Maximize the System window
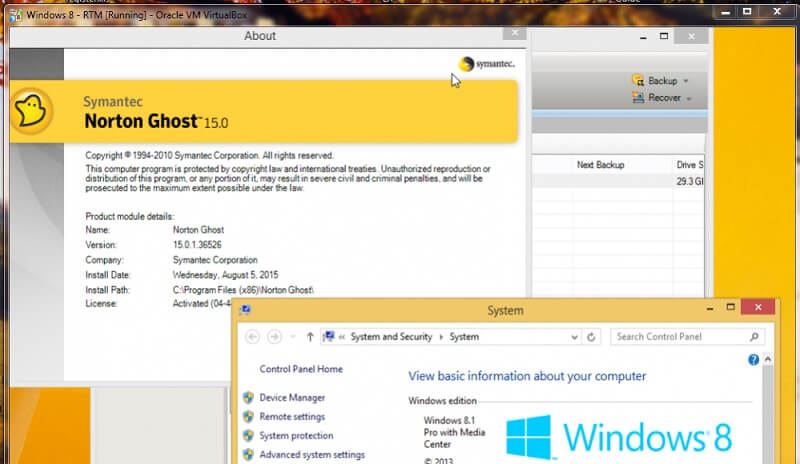Image resolution: width=800 pixels, height=464 pixels. pos(731,307)
